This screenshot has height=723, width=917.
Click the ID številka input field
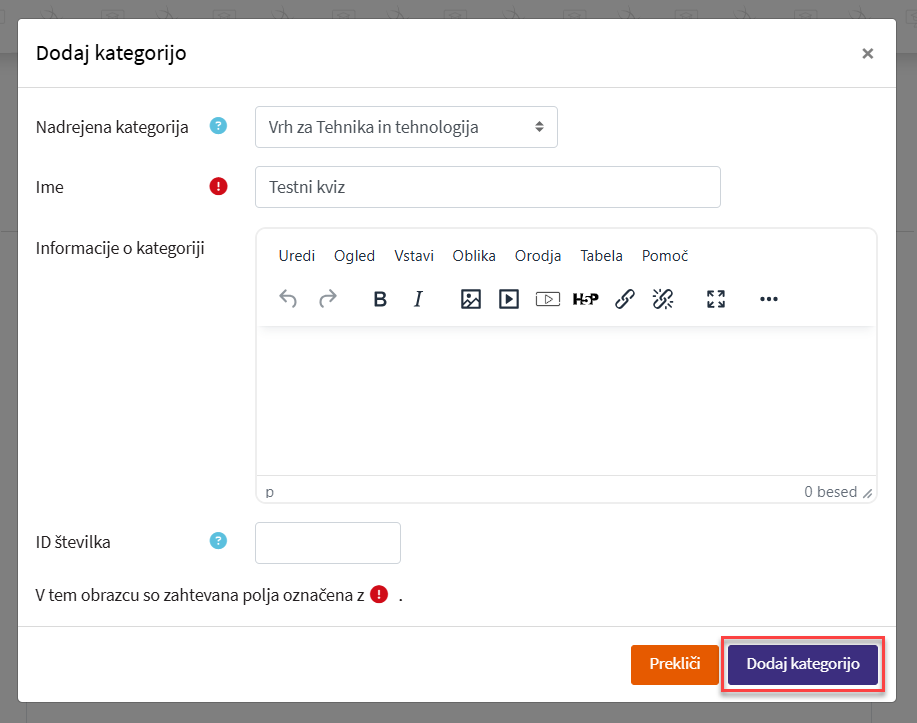click(328, 543)
